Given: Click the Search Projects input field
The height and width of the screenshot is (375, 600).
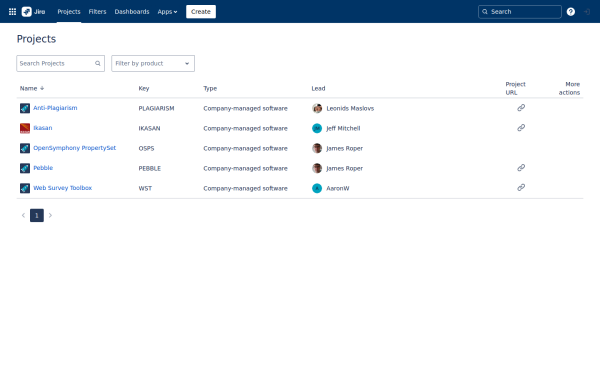Looking at the screenshot, I should tap(60, 64).
